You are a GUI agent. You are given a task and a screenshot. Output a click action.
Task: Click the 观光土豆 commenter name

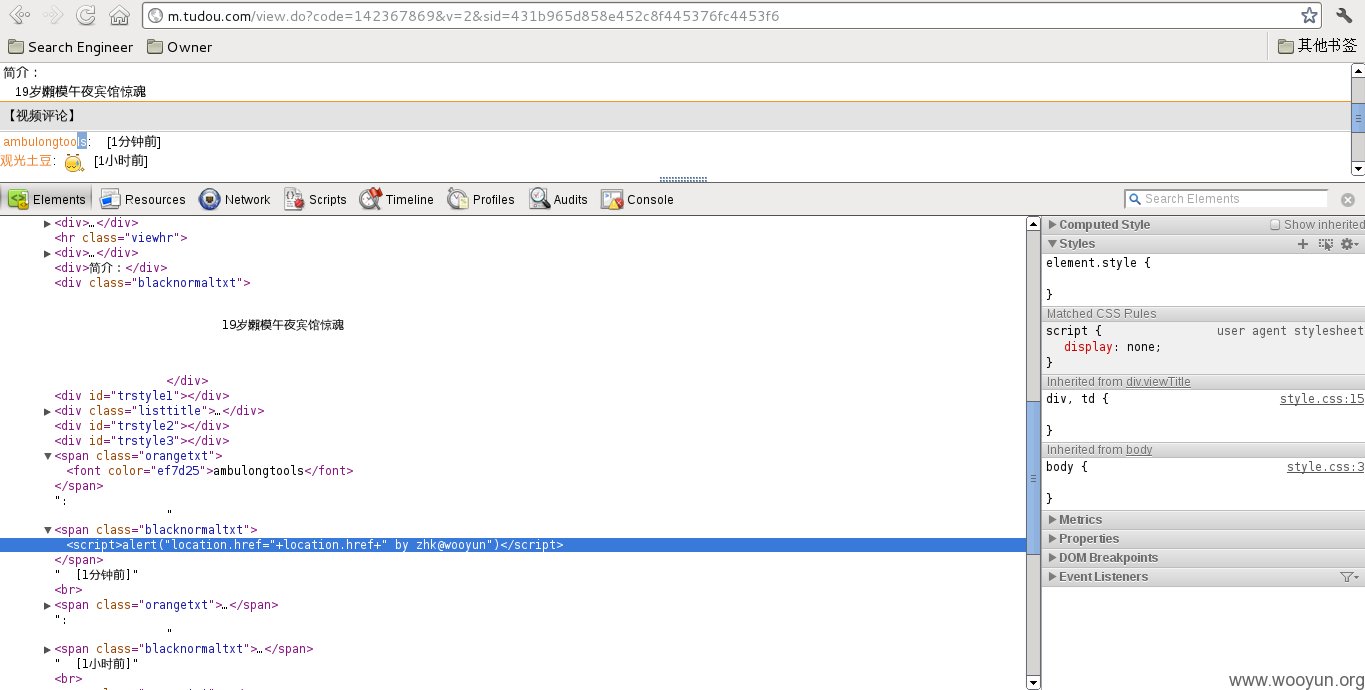27,161
